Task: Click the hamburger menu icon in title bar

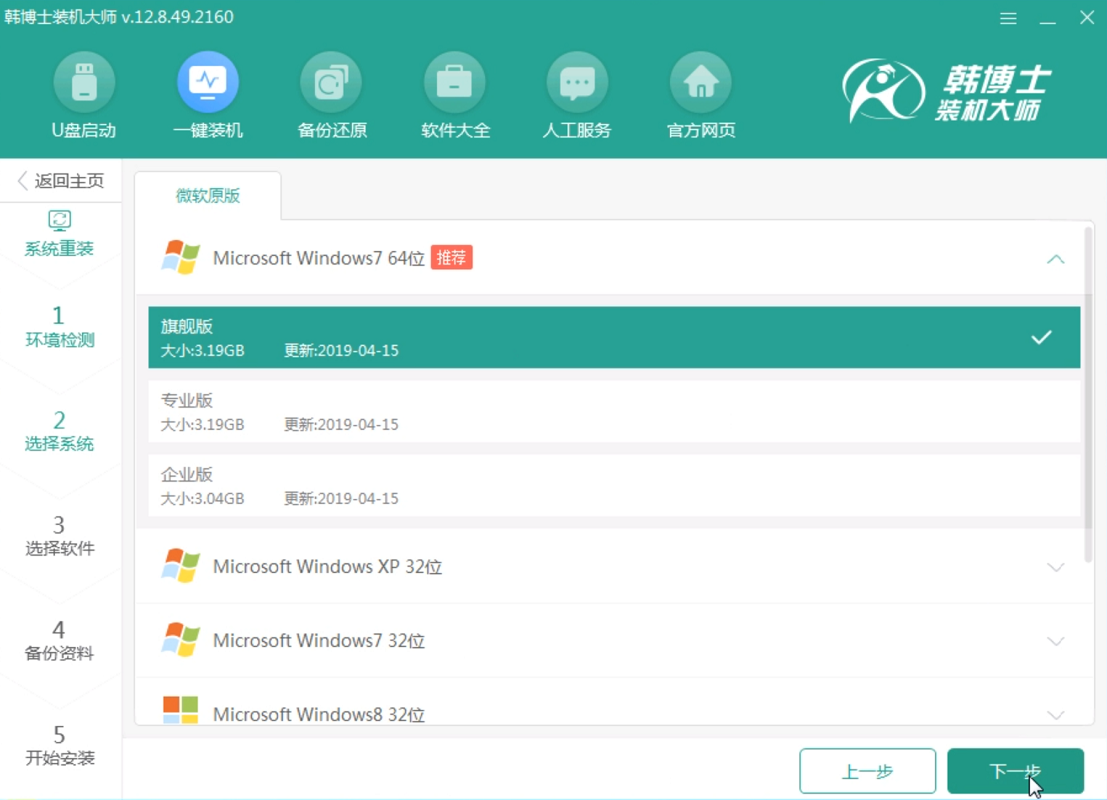Action: tap(1008, 18)
